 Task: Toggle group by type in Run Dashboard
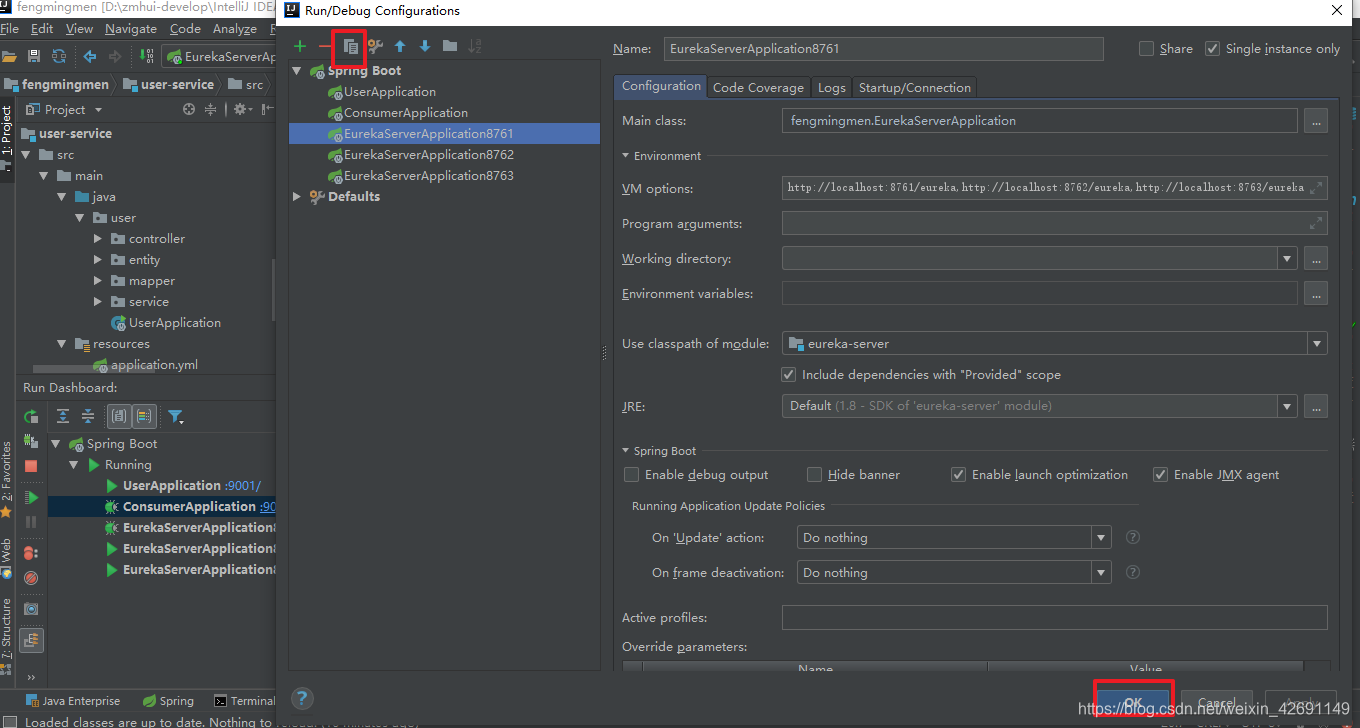119,417
